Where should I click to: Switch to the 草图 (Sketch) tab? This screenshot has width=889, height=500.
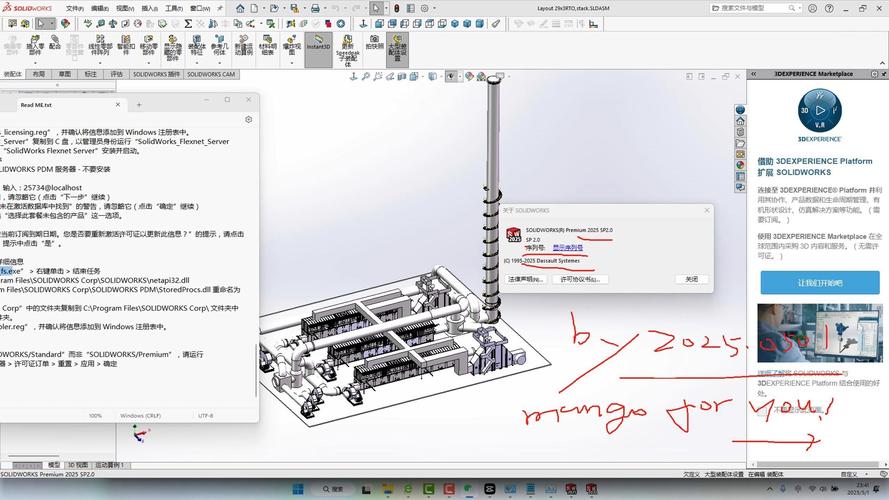65,74
